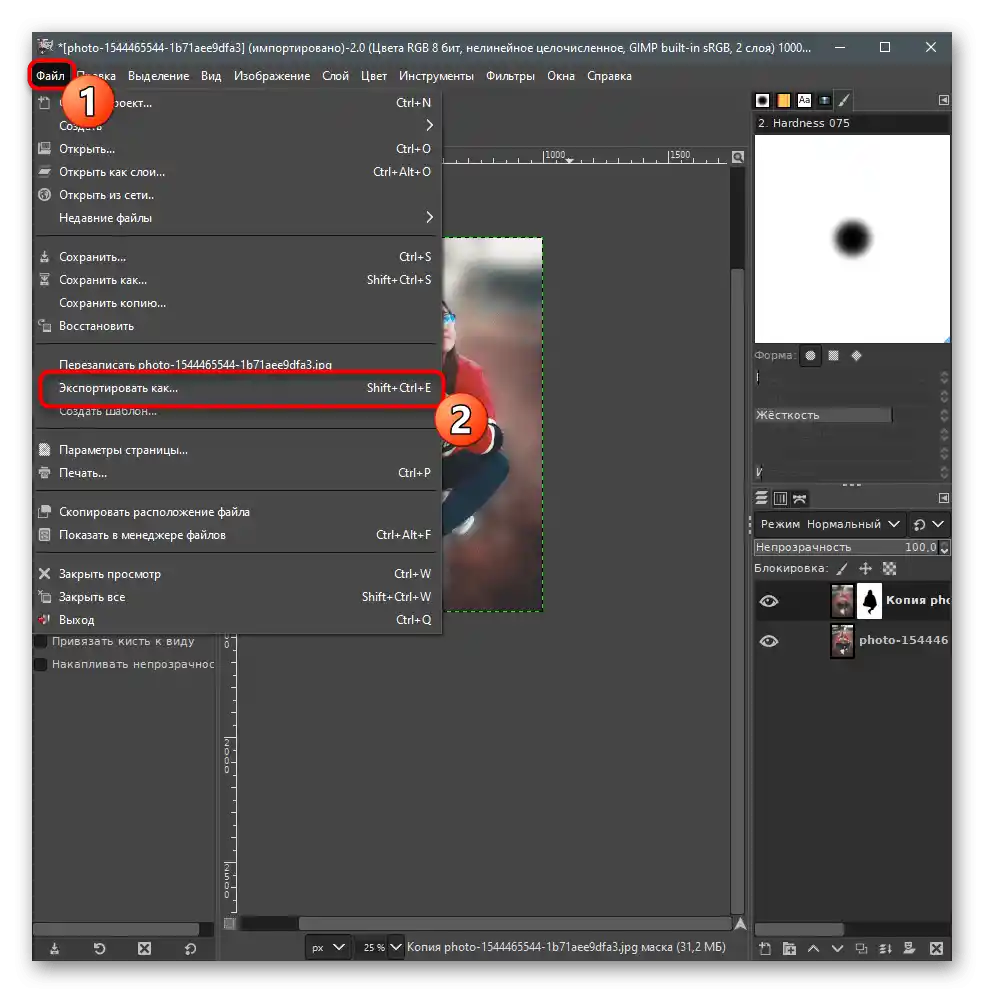984x993 pixels.
Task: Lower the layer with down arrow
Action: pyautogui.click(x=837, y=948)
